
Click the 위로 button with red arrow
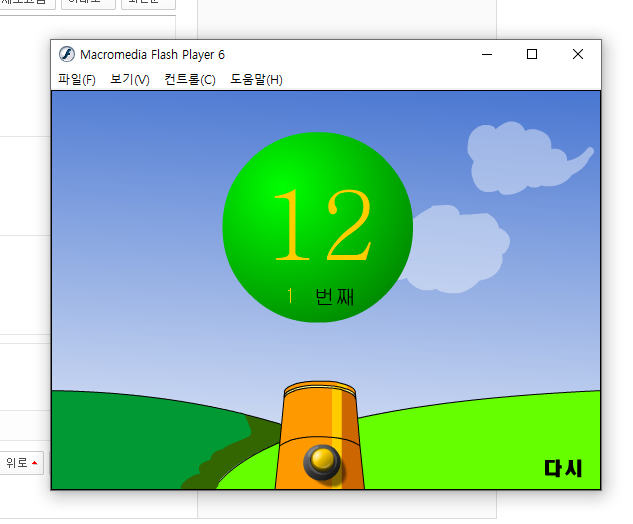point(22,463)
